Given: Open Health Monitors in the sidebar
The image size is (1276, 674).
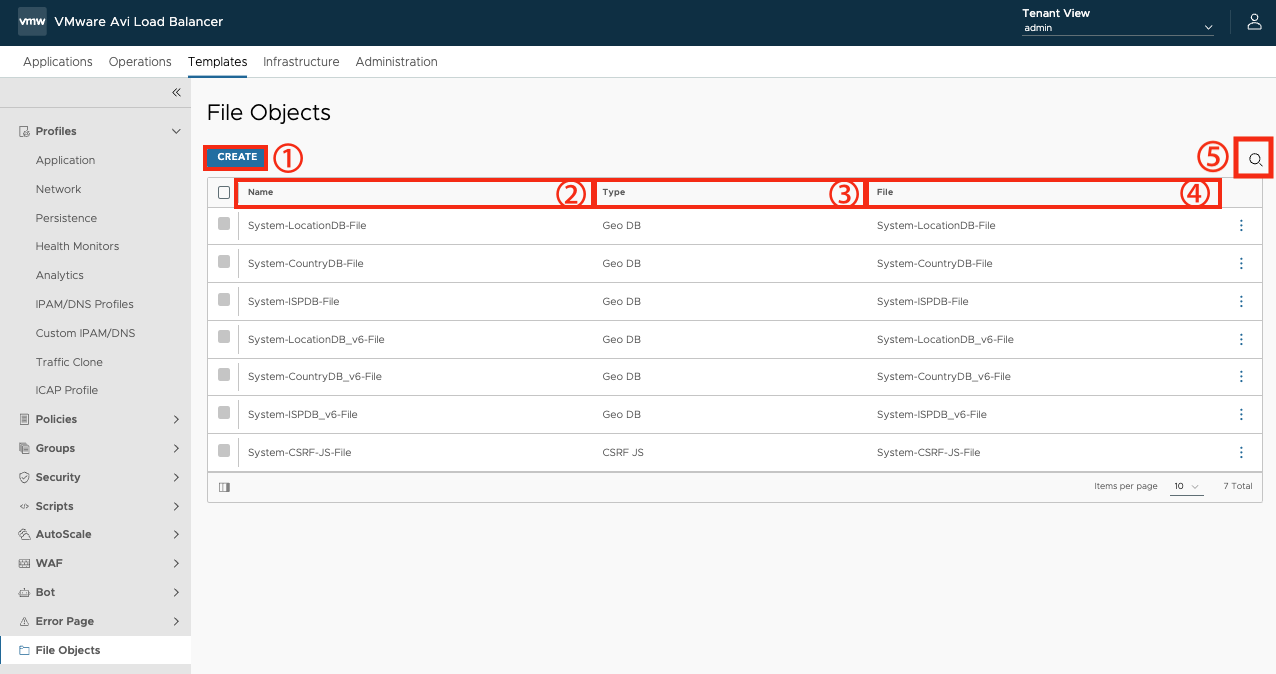Looking at the screenshot, I should tap(77, 247).
